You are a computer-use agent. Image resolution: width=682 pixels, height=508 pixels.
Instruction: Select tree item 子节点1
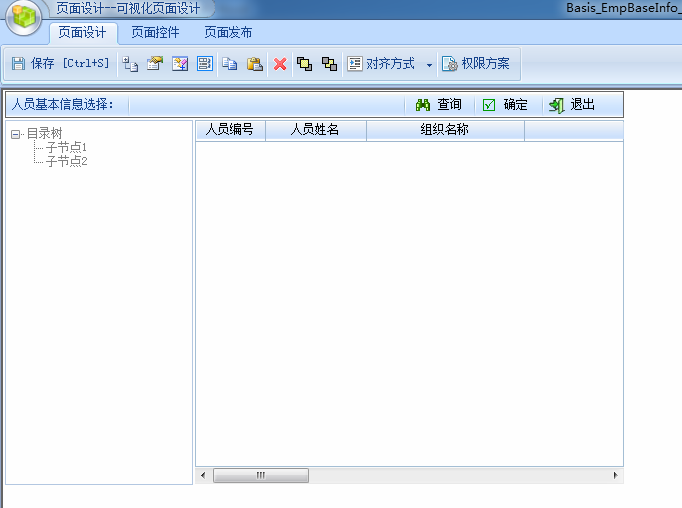coord(66,147)
